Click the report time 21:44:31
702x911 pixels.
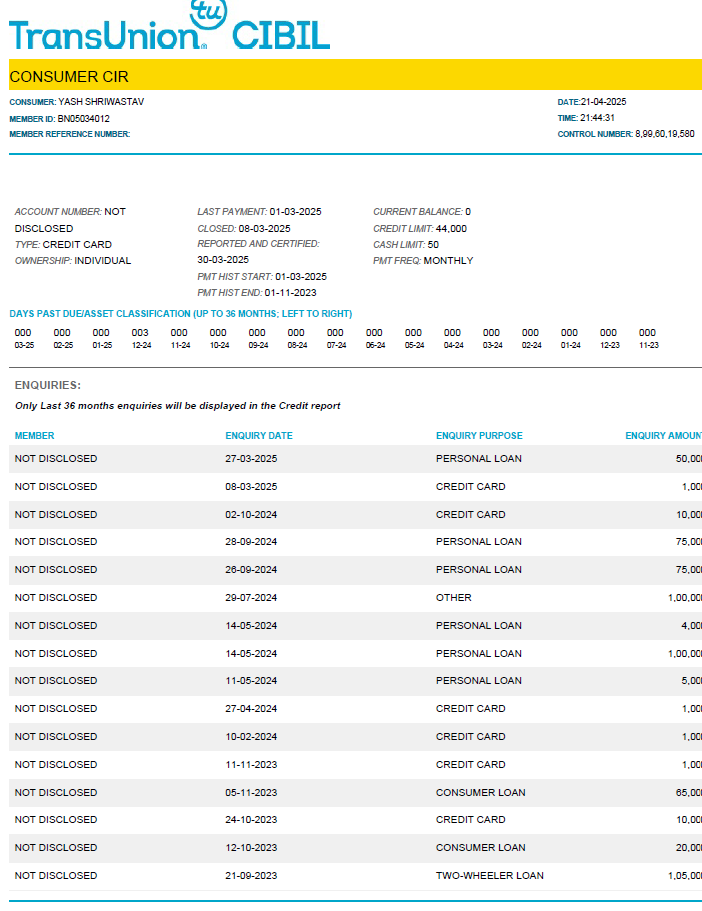[597, 118]
